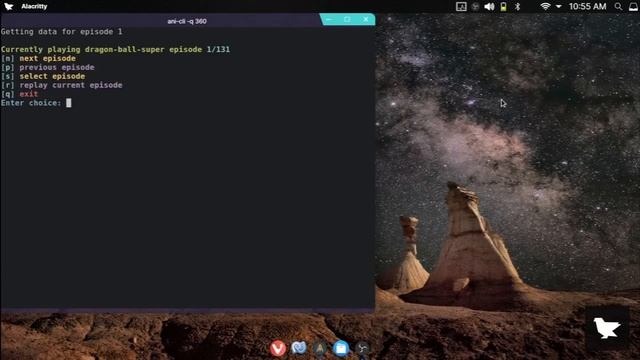Open the blue Files app in dock
The image size is (640, 360).
341,348
